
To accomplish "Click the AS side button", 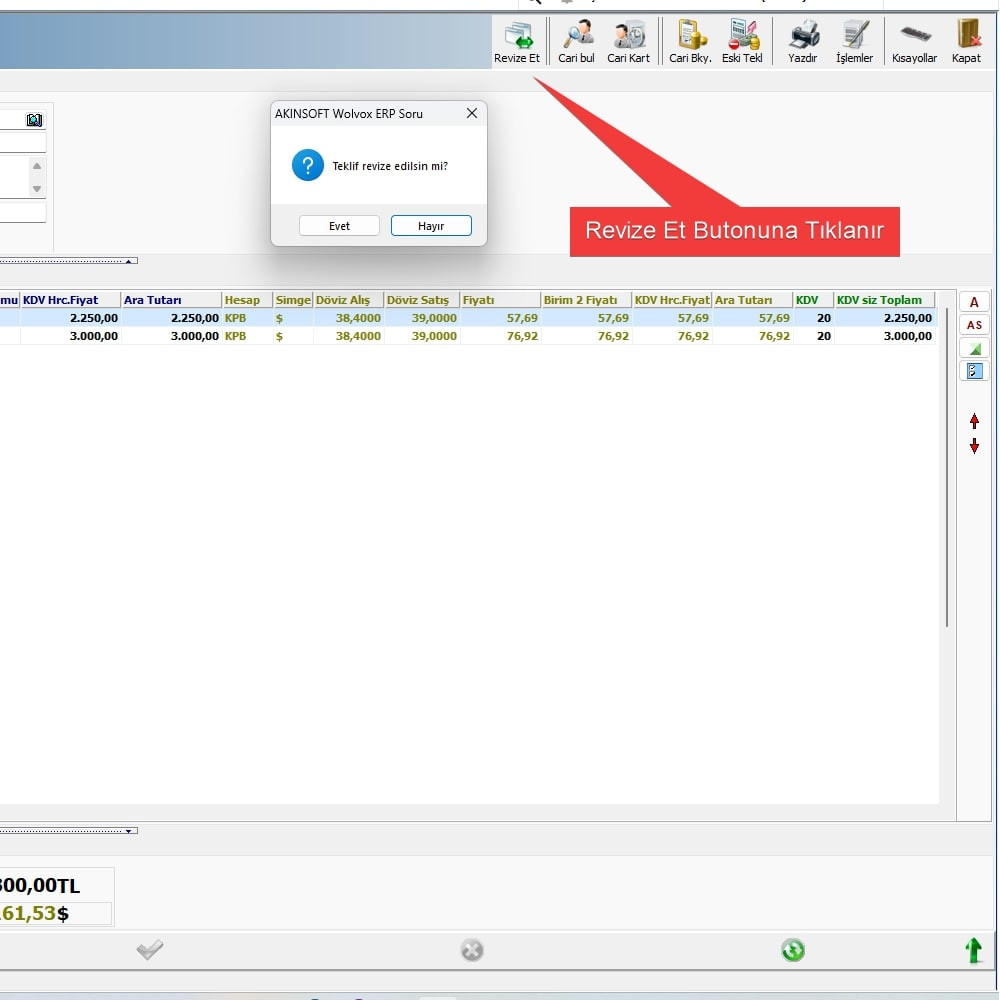I will coord(974,325).
